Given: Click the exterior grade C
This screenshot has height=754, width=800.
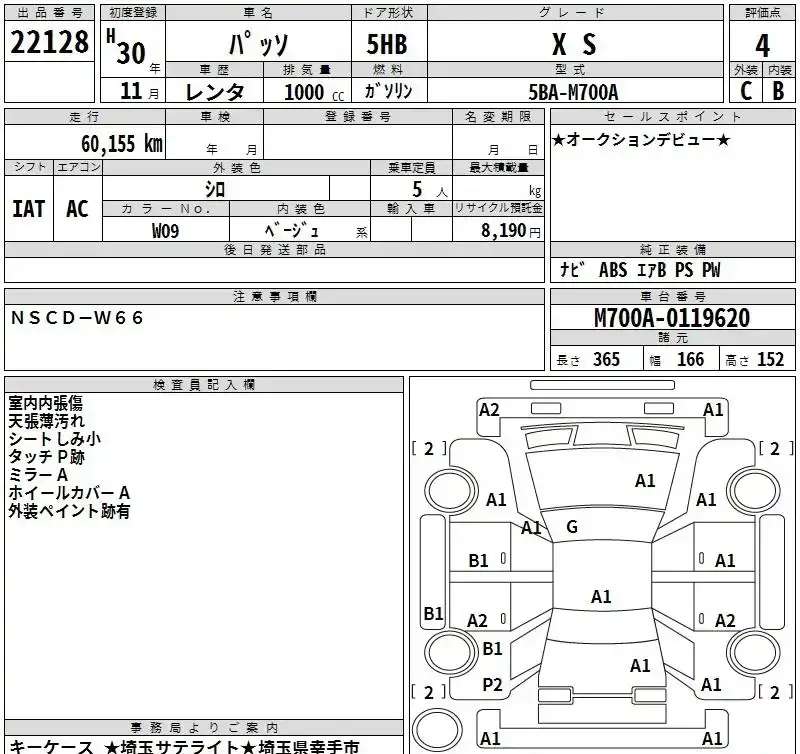Looking at the screenshot, I should (746, 91).
